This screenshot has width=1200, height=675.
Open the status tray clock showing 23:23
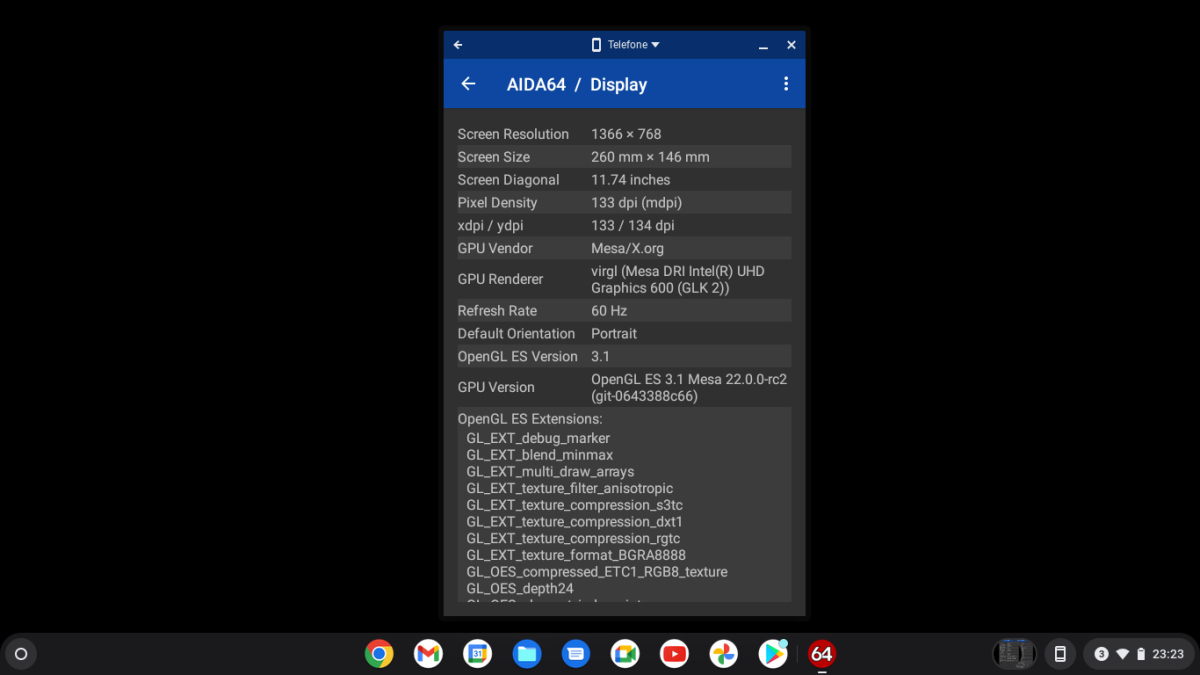(1168, 654)
